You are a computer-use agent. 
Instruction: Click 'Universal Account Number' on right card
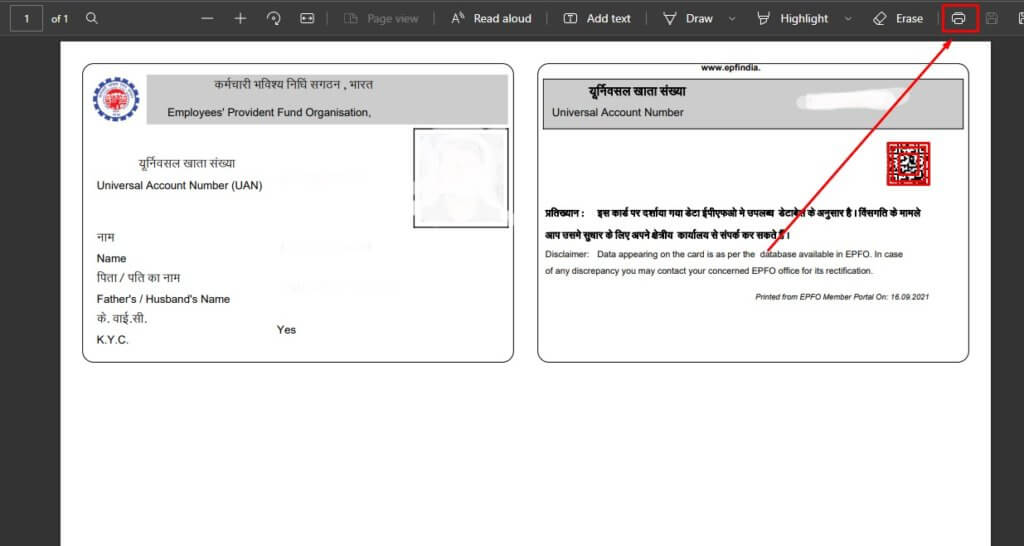618,112
